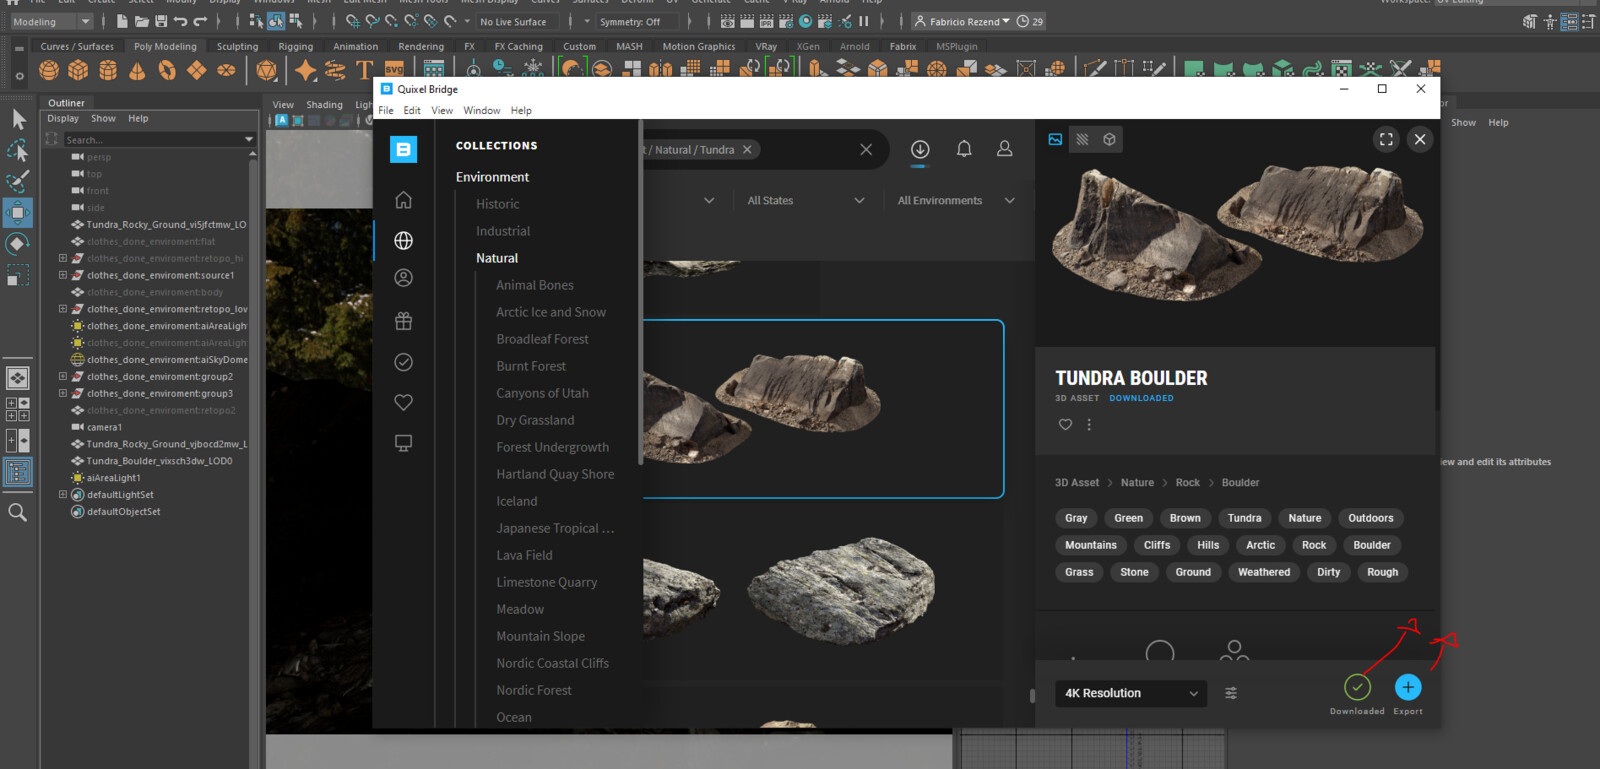
Task: Save the Maya scene via toolbar
Action: point(161,21)
